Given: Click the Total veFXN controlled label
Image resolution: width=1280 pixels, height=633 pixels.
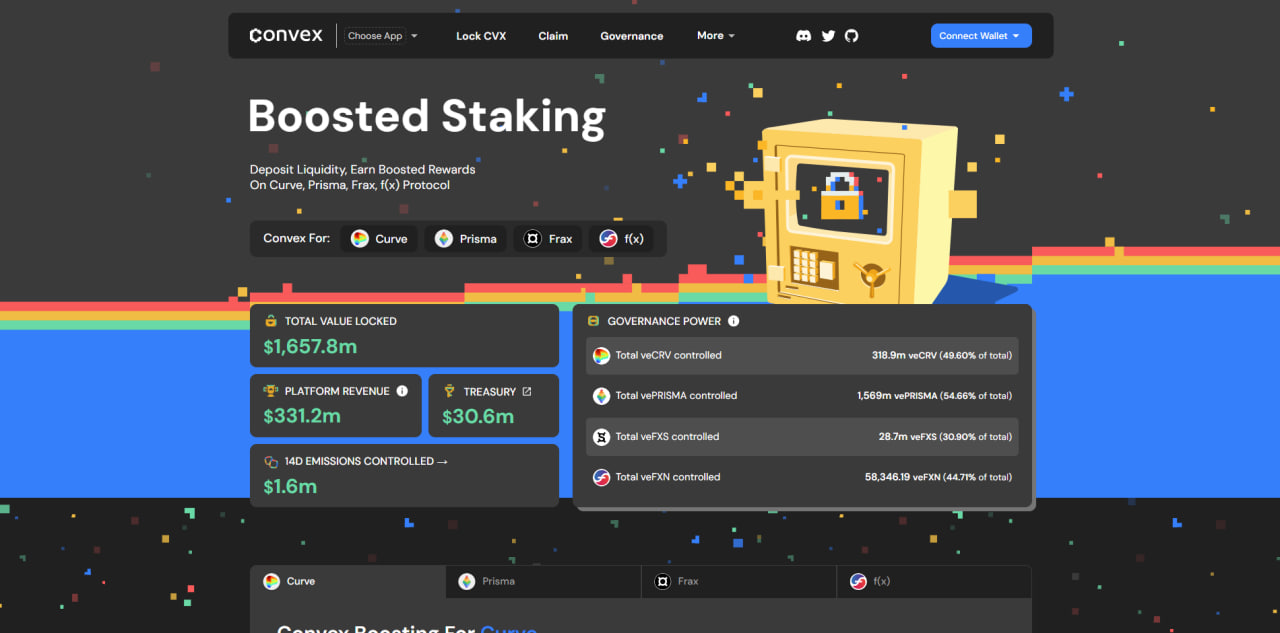Looking at the screenshot, I should (x=668, y=477).
